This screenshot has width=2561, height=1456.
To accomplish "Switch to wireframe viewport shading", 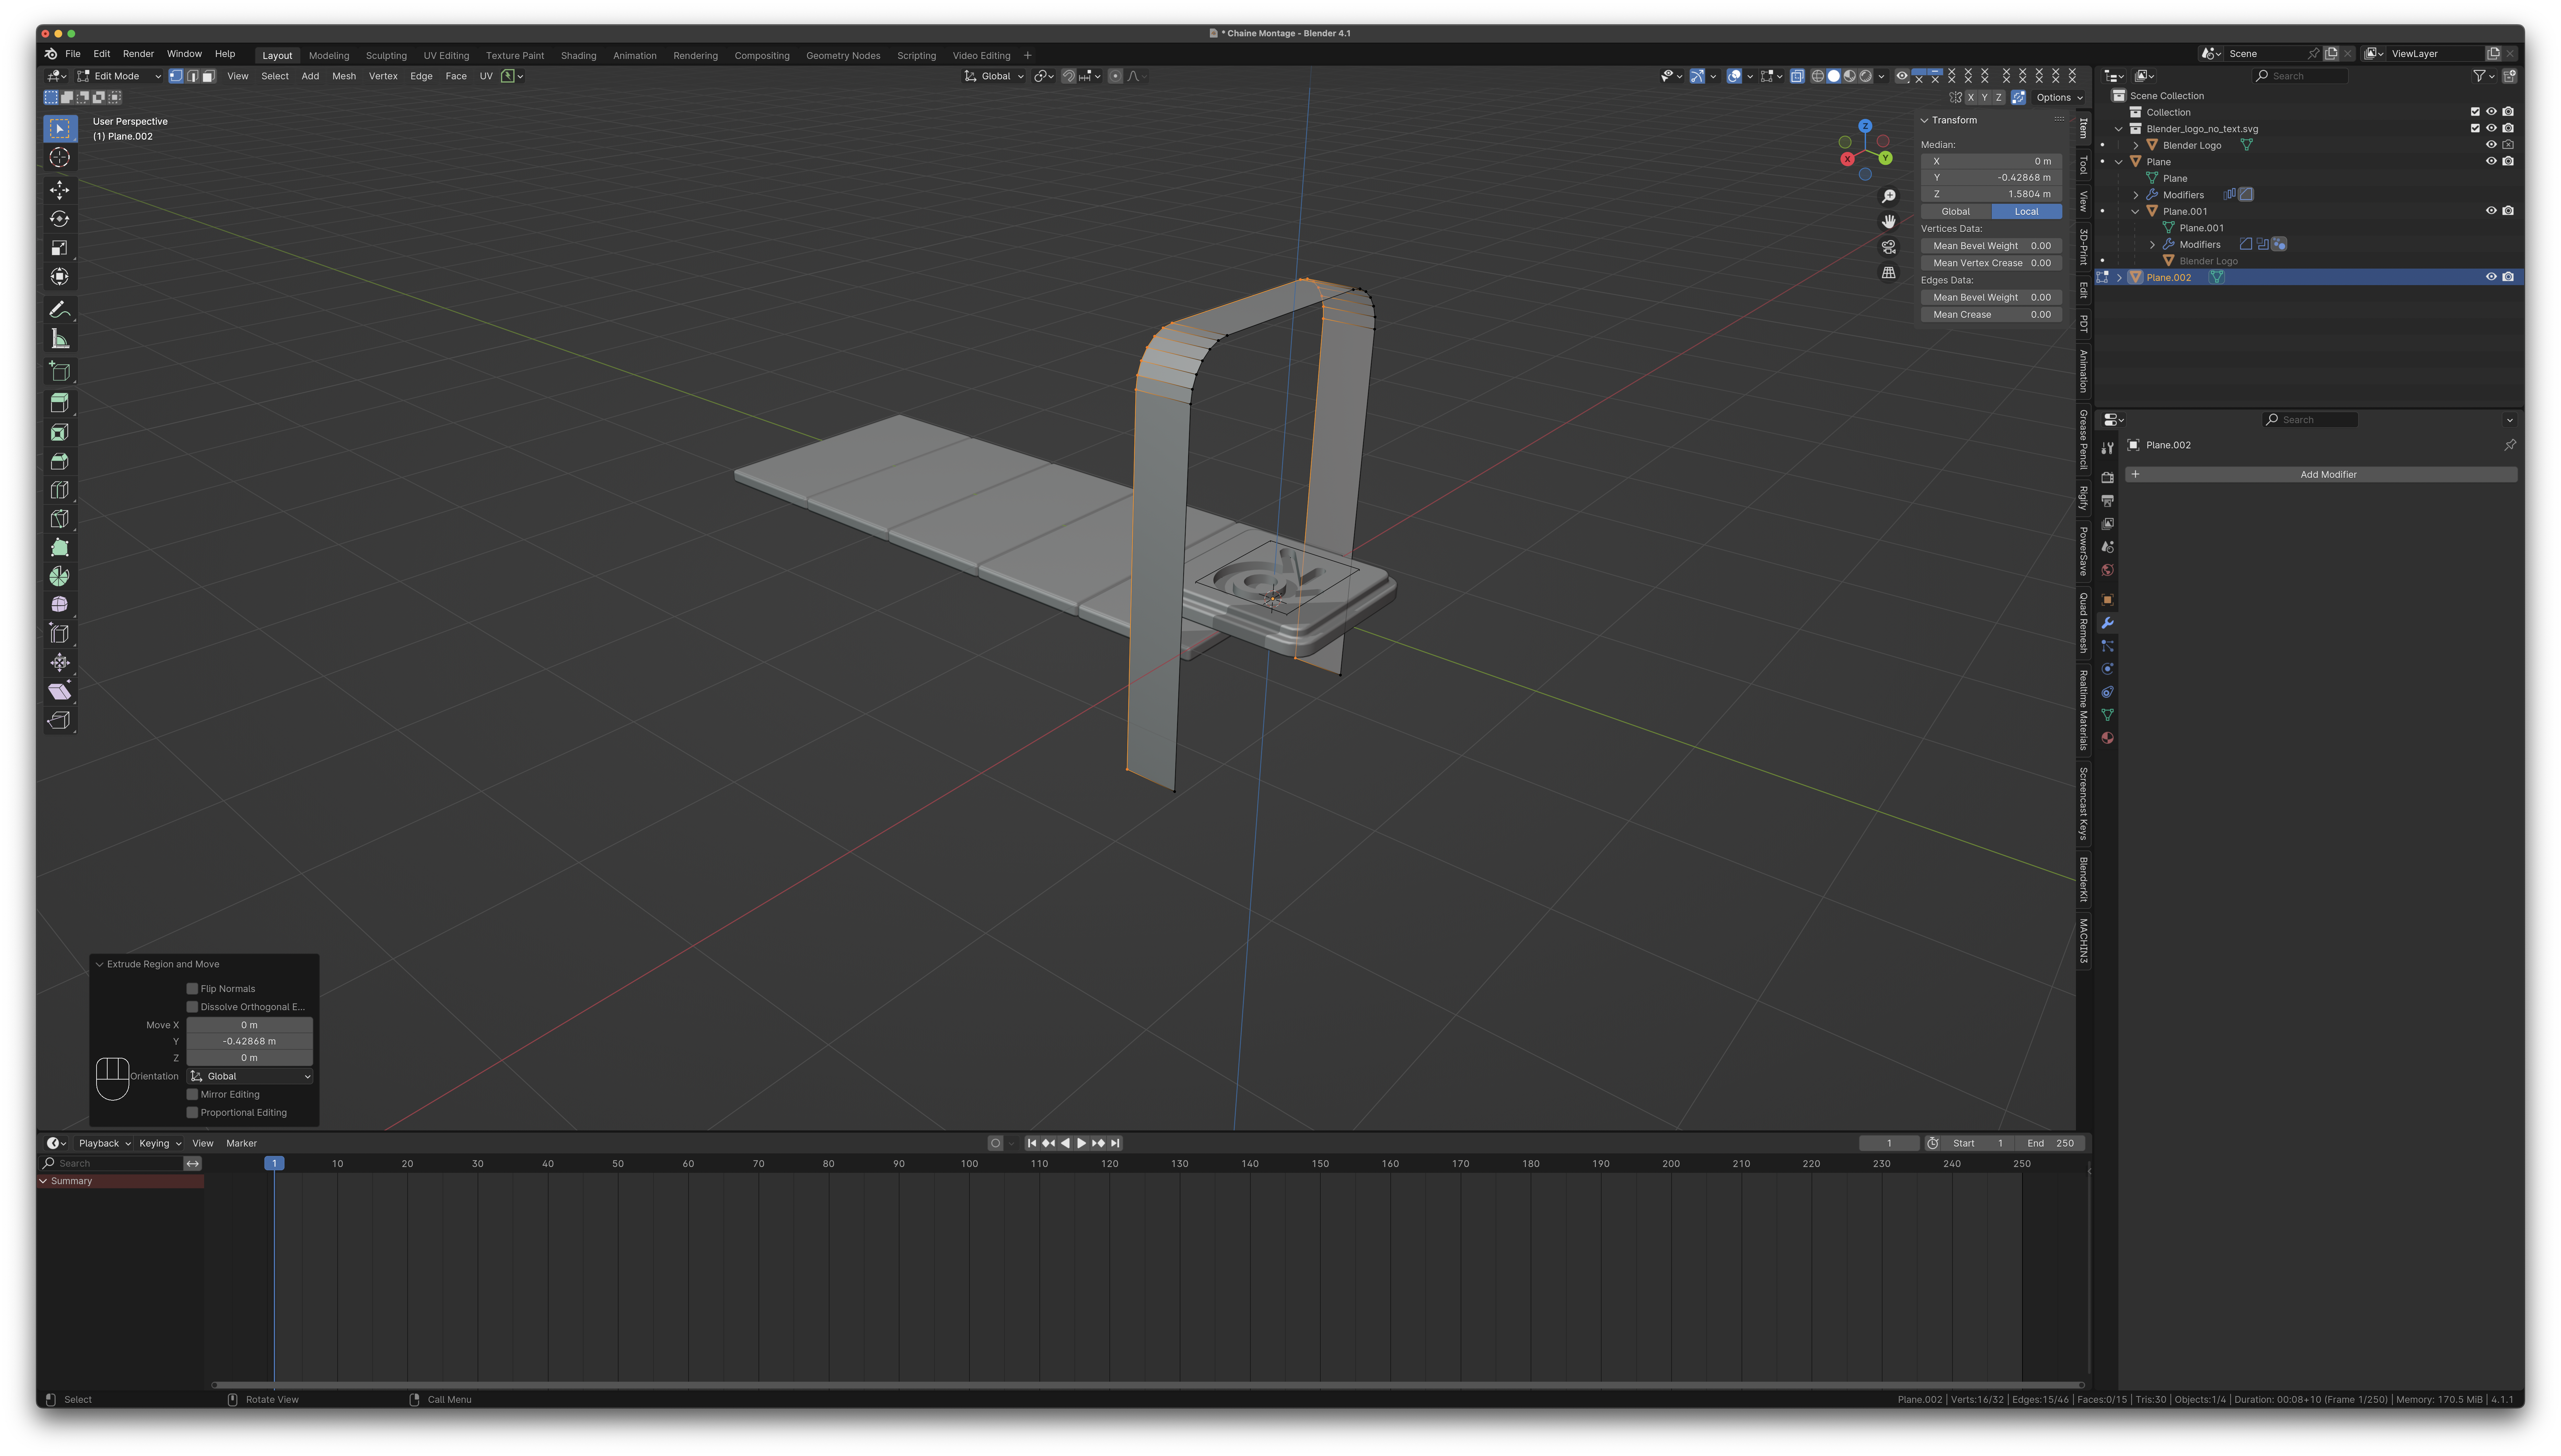I will click(x=1818, y=76).
